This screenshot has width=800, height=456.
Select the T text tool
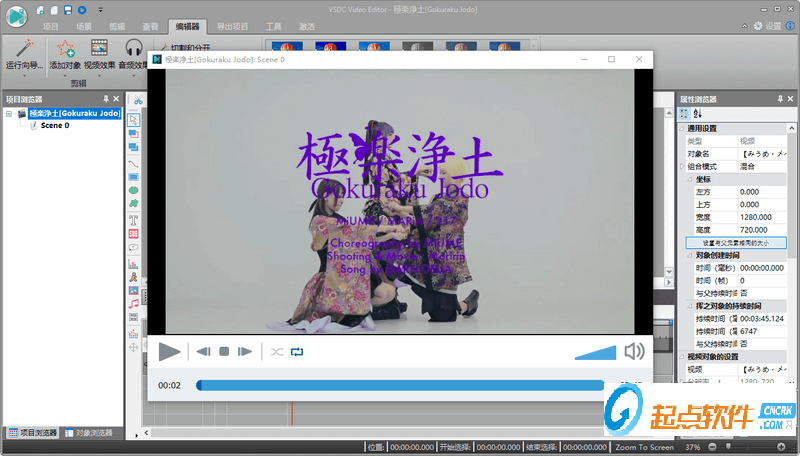[x=133, y=220]
